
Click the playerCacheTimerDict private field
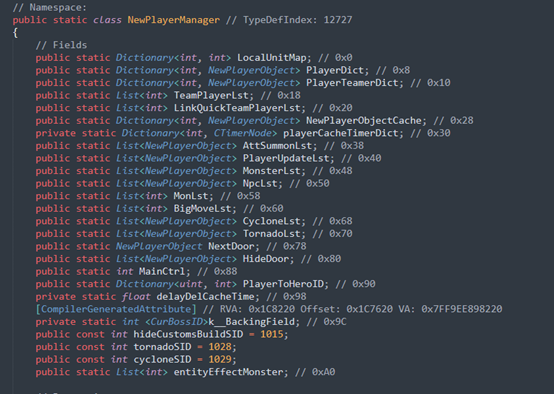click(x=340, y=133)
